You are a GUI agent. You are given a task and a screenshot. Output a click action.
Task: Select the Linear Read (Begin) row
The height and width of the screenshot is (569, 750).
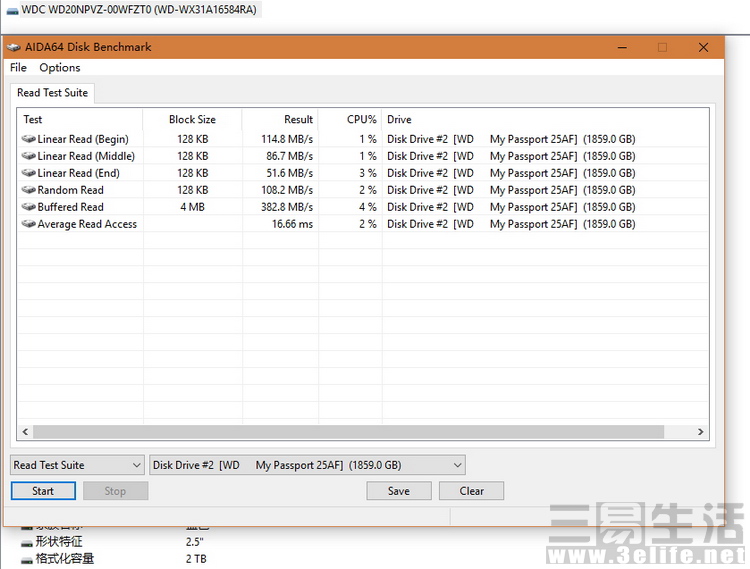point(363,139)
